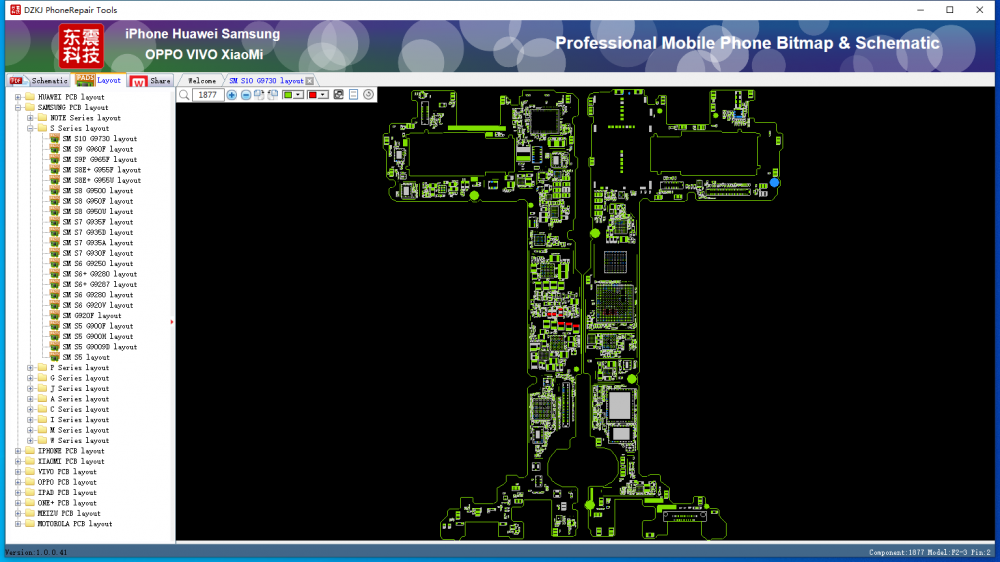Expand the NOTE Series layout folder
Screen dimensions: 1000x562
pos(30,118)
